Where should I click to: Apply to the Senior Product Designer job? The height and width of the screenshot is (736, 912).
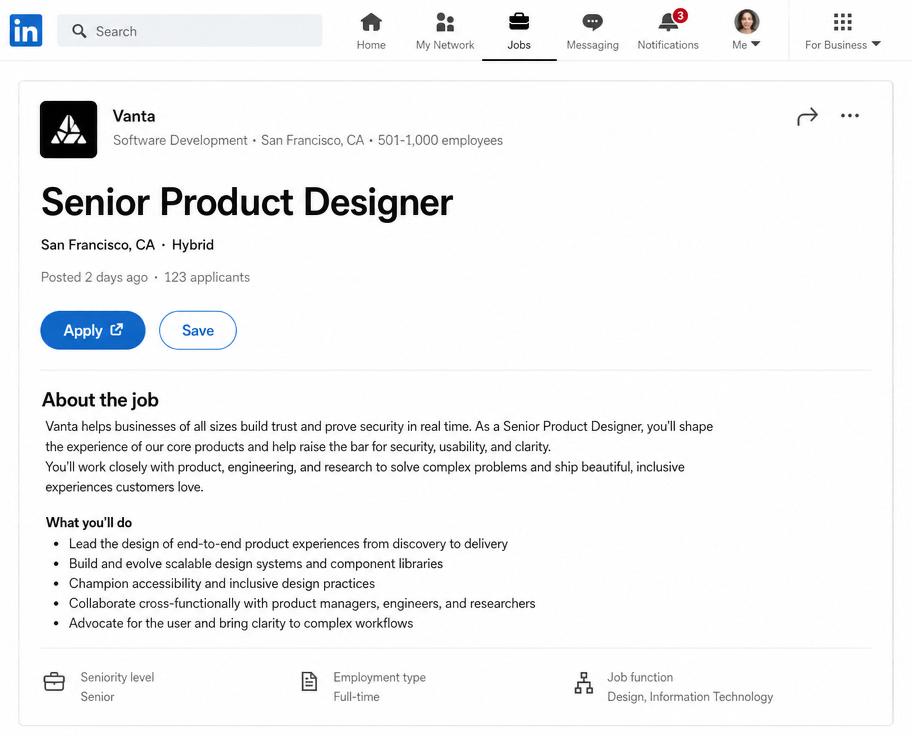pyautogui.click(x=92, y=330)
